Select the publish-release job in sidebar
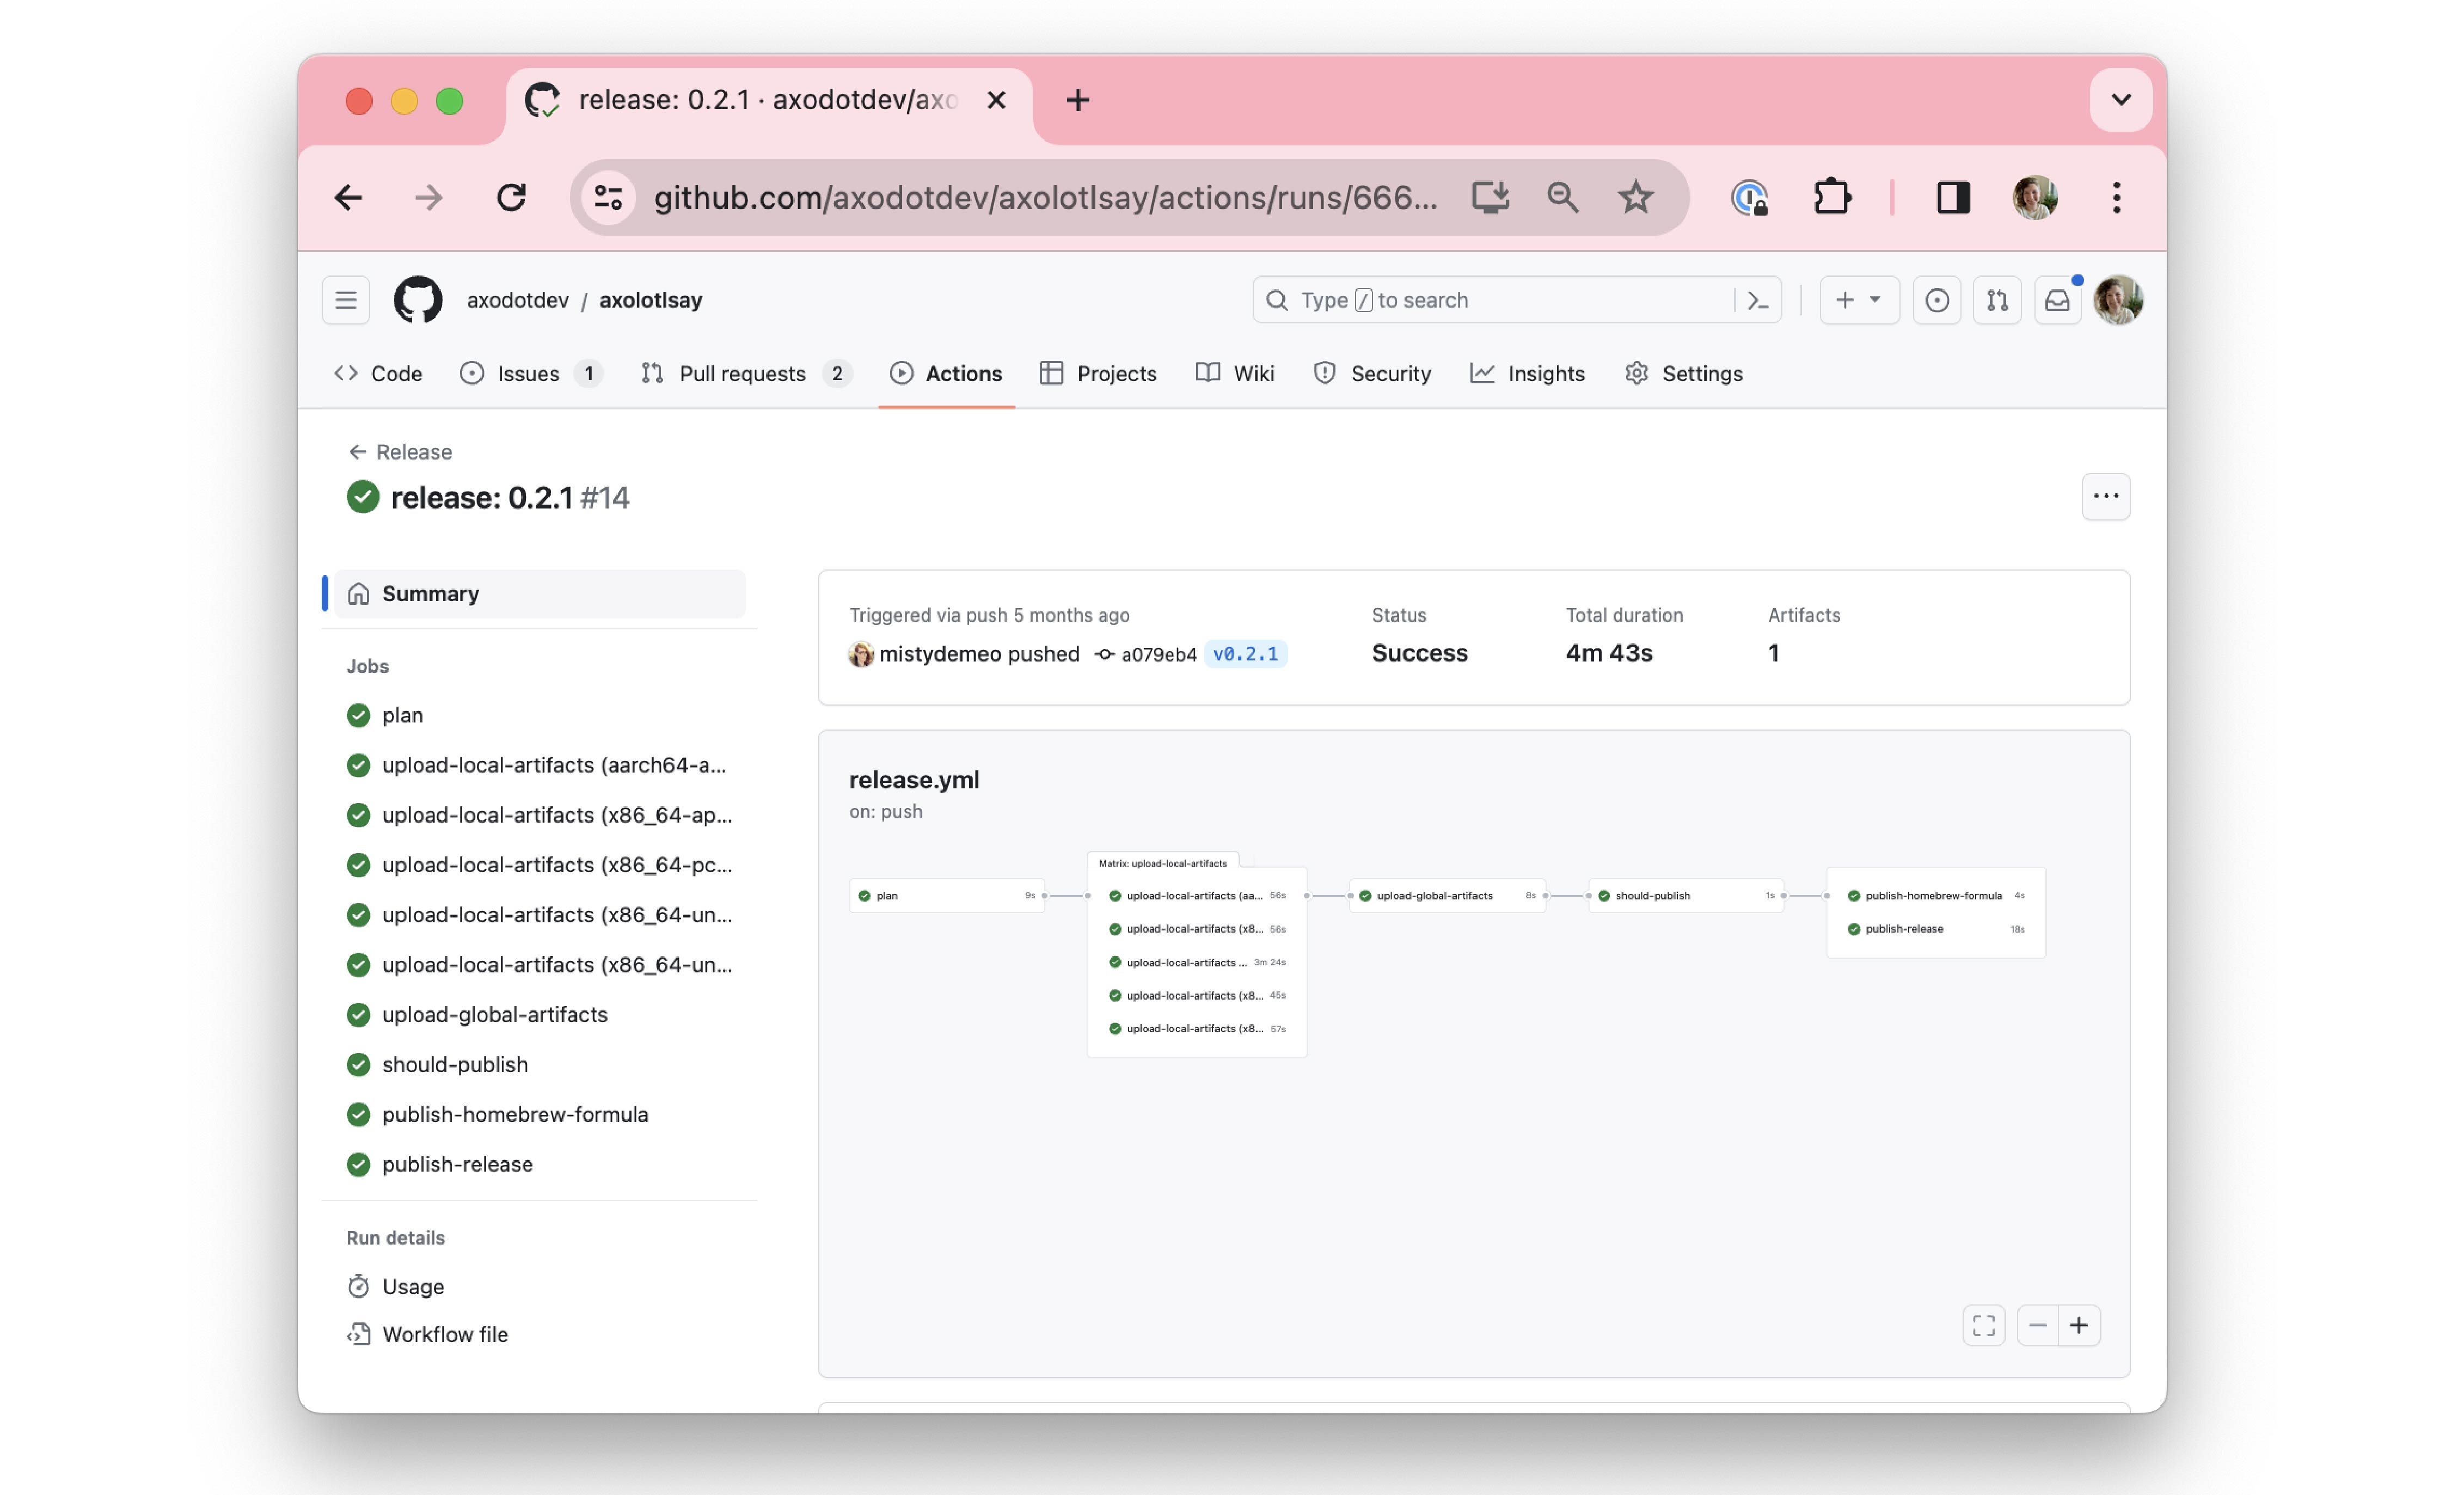This screenshot has width=2464, height=1495. (x=457, y=1164)
